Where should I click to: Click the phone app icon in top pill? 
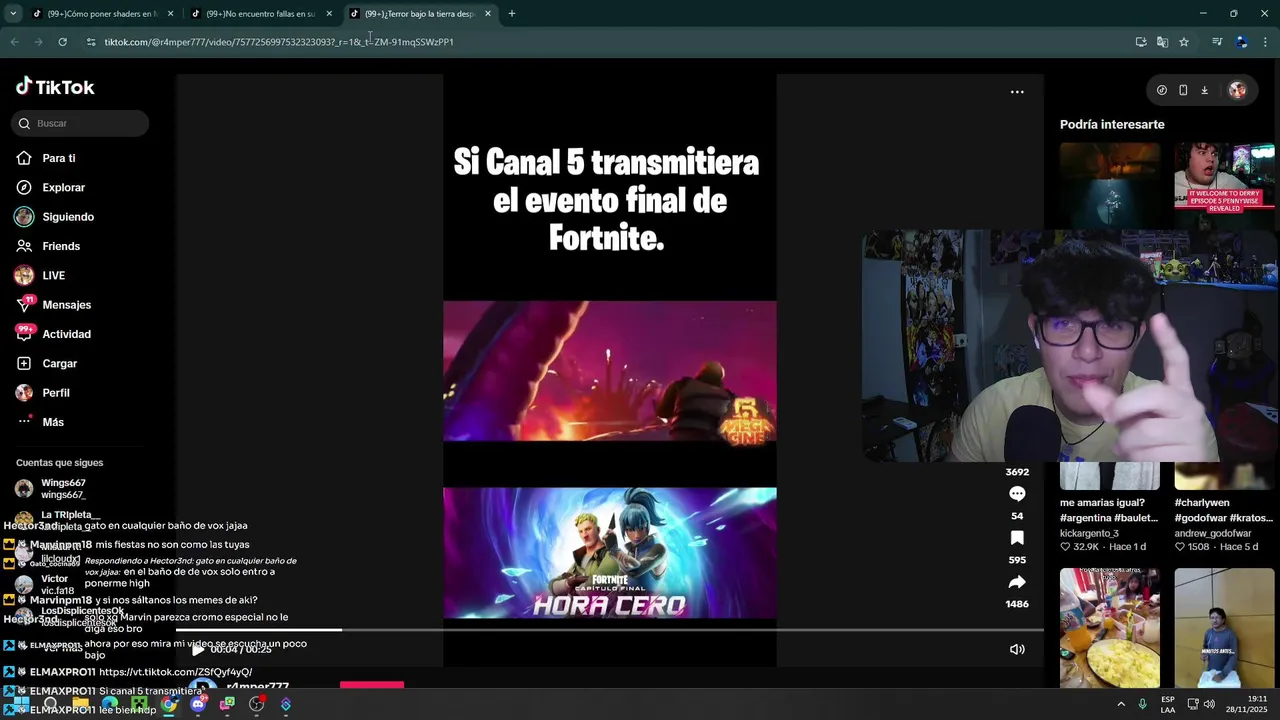1183,90
